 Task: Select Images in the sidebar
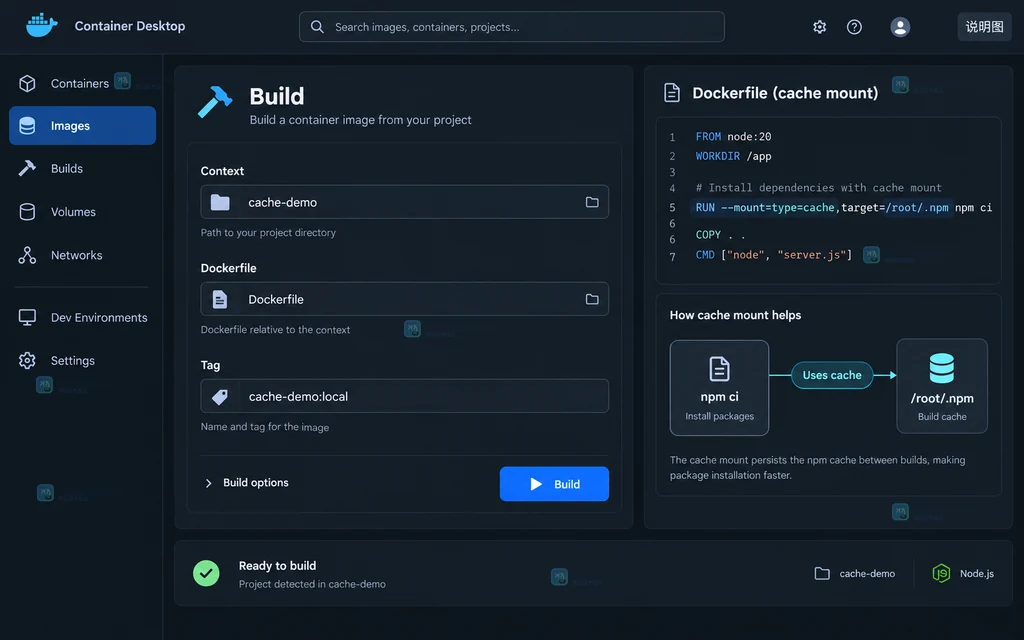tap(82, 125)
